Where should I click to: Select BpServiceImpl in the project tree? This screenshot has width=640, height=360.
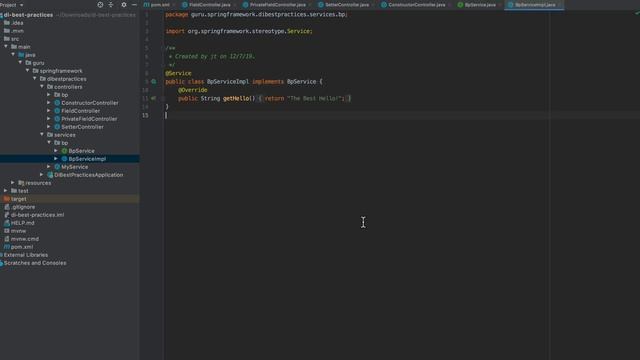[x=87, y=159]
